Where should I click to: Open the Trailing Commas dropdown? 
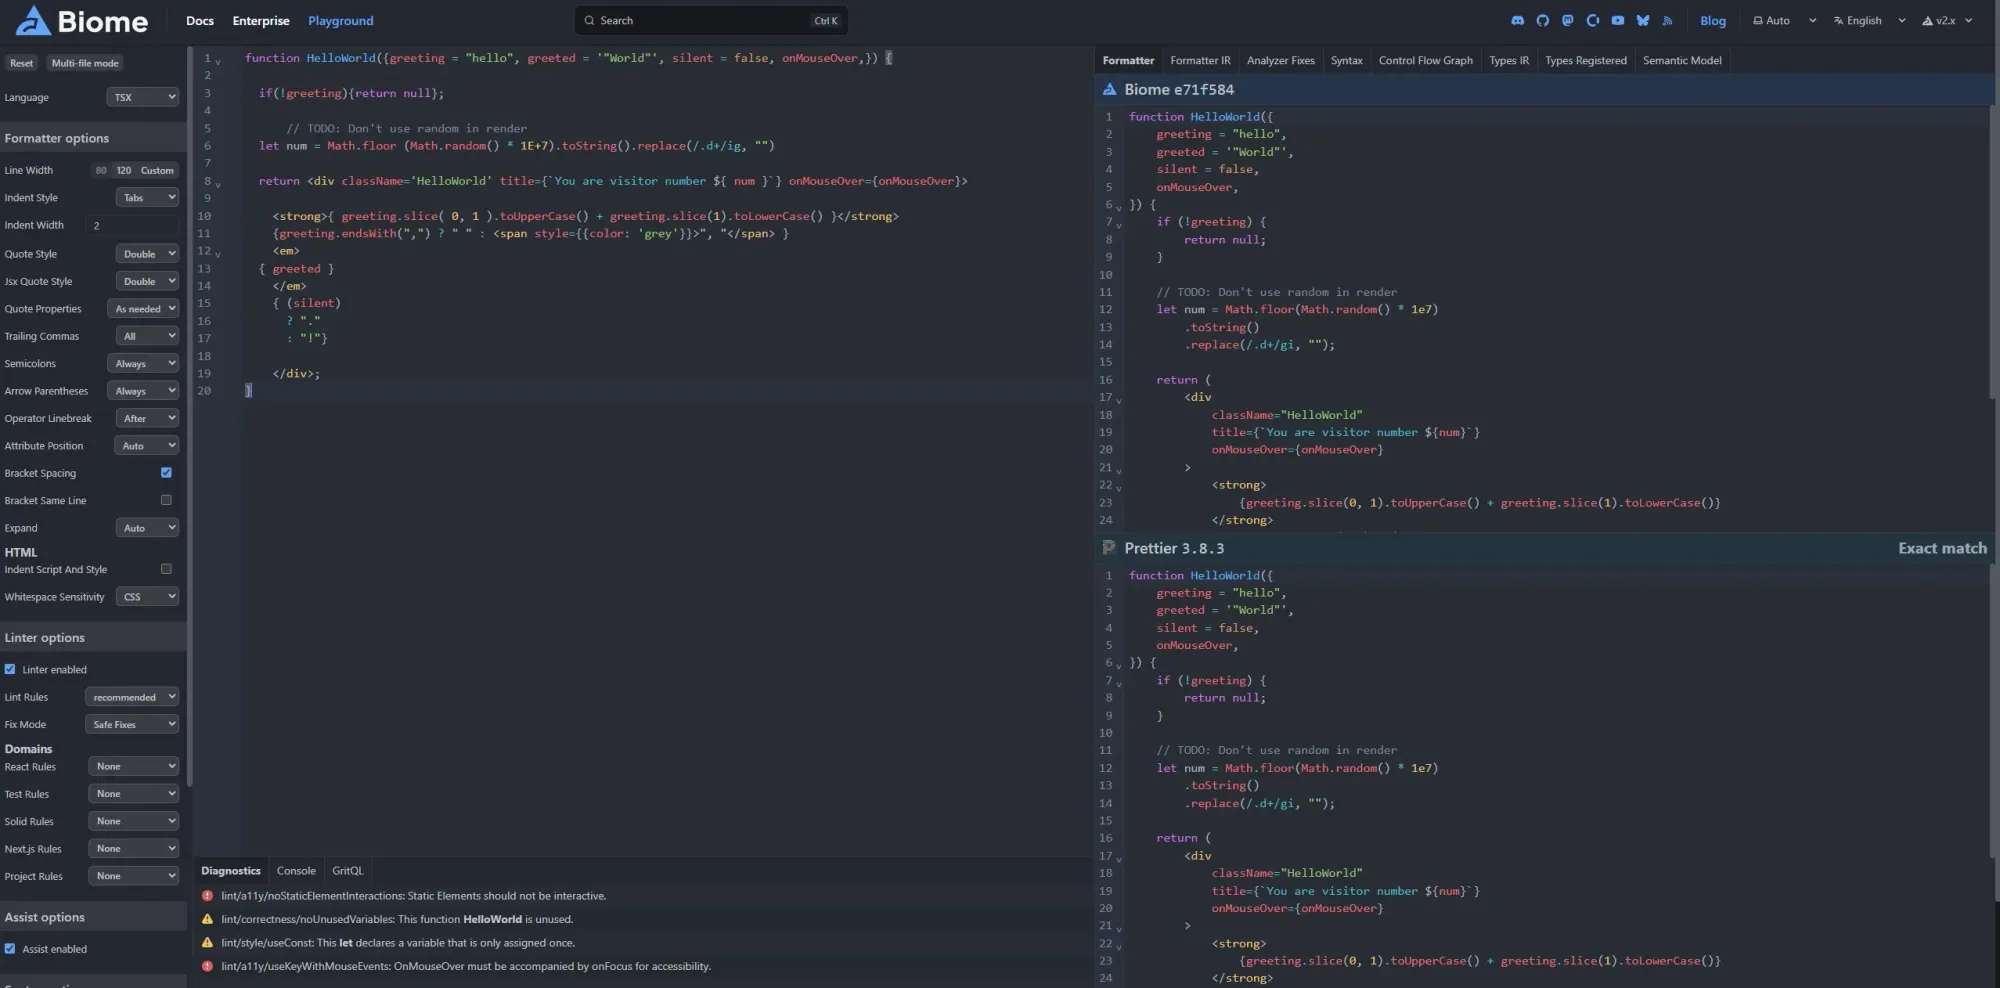pos(147,336)
